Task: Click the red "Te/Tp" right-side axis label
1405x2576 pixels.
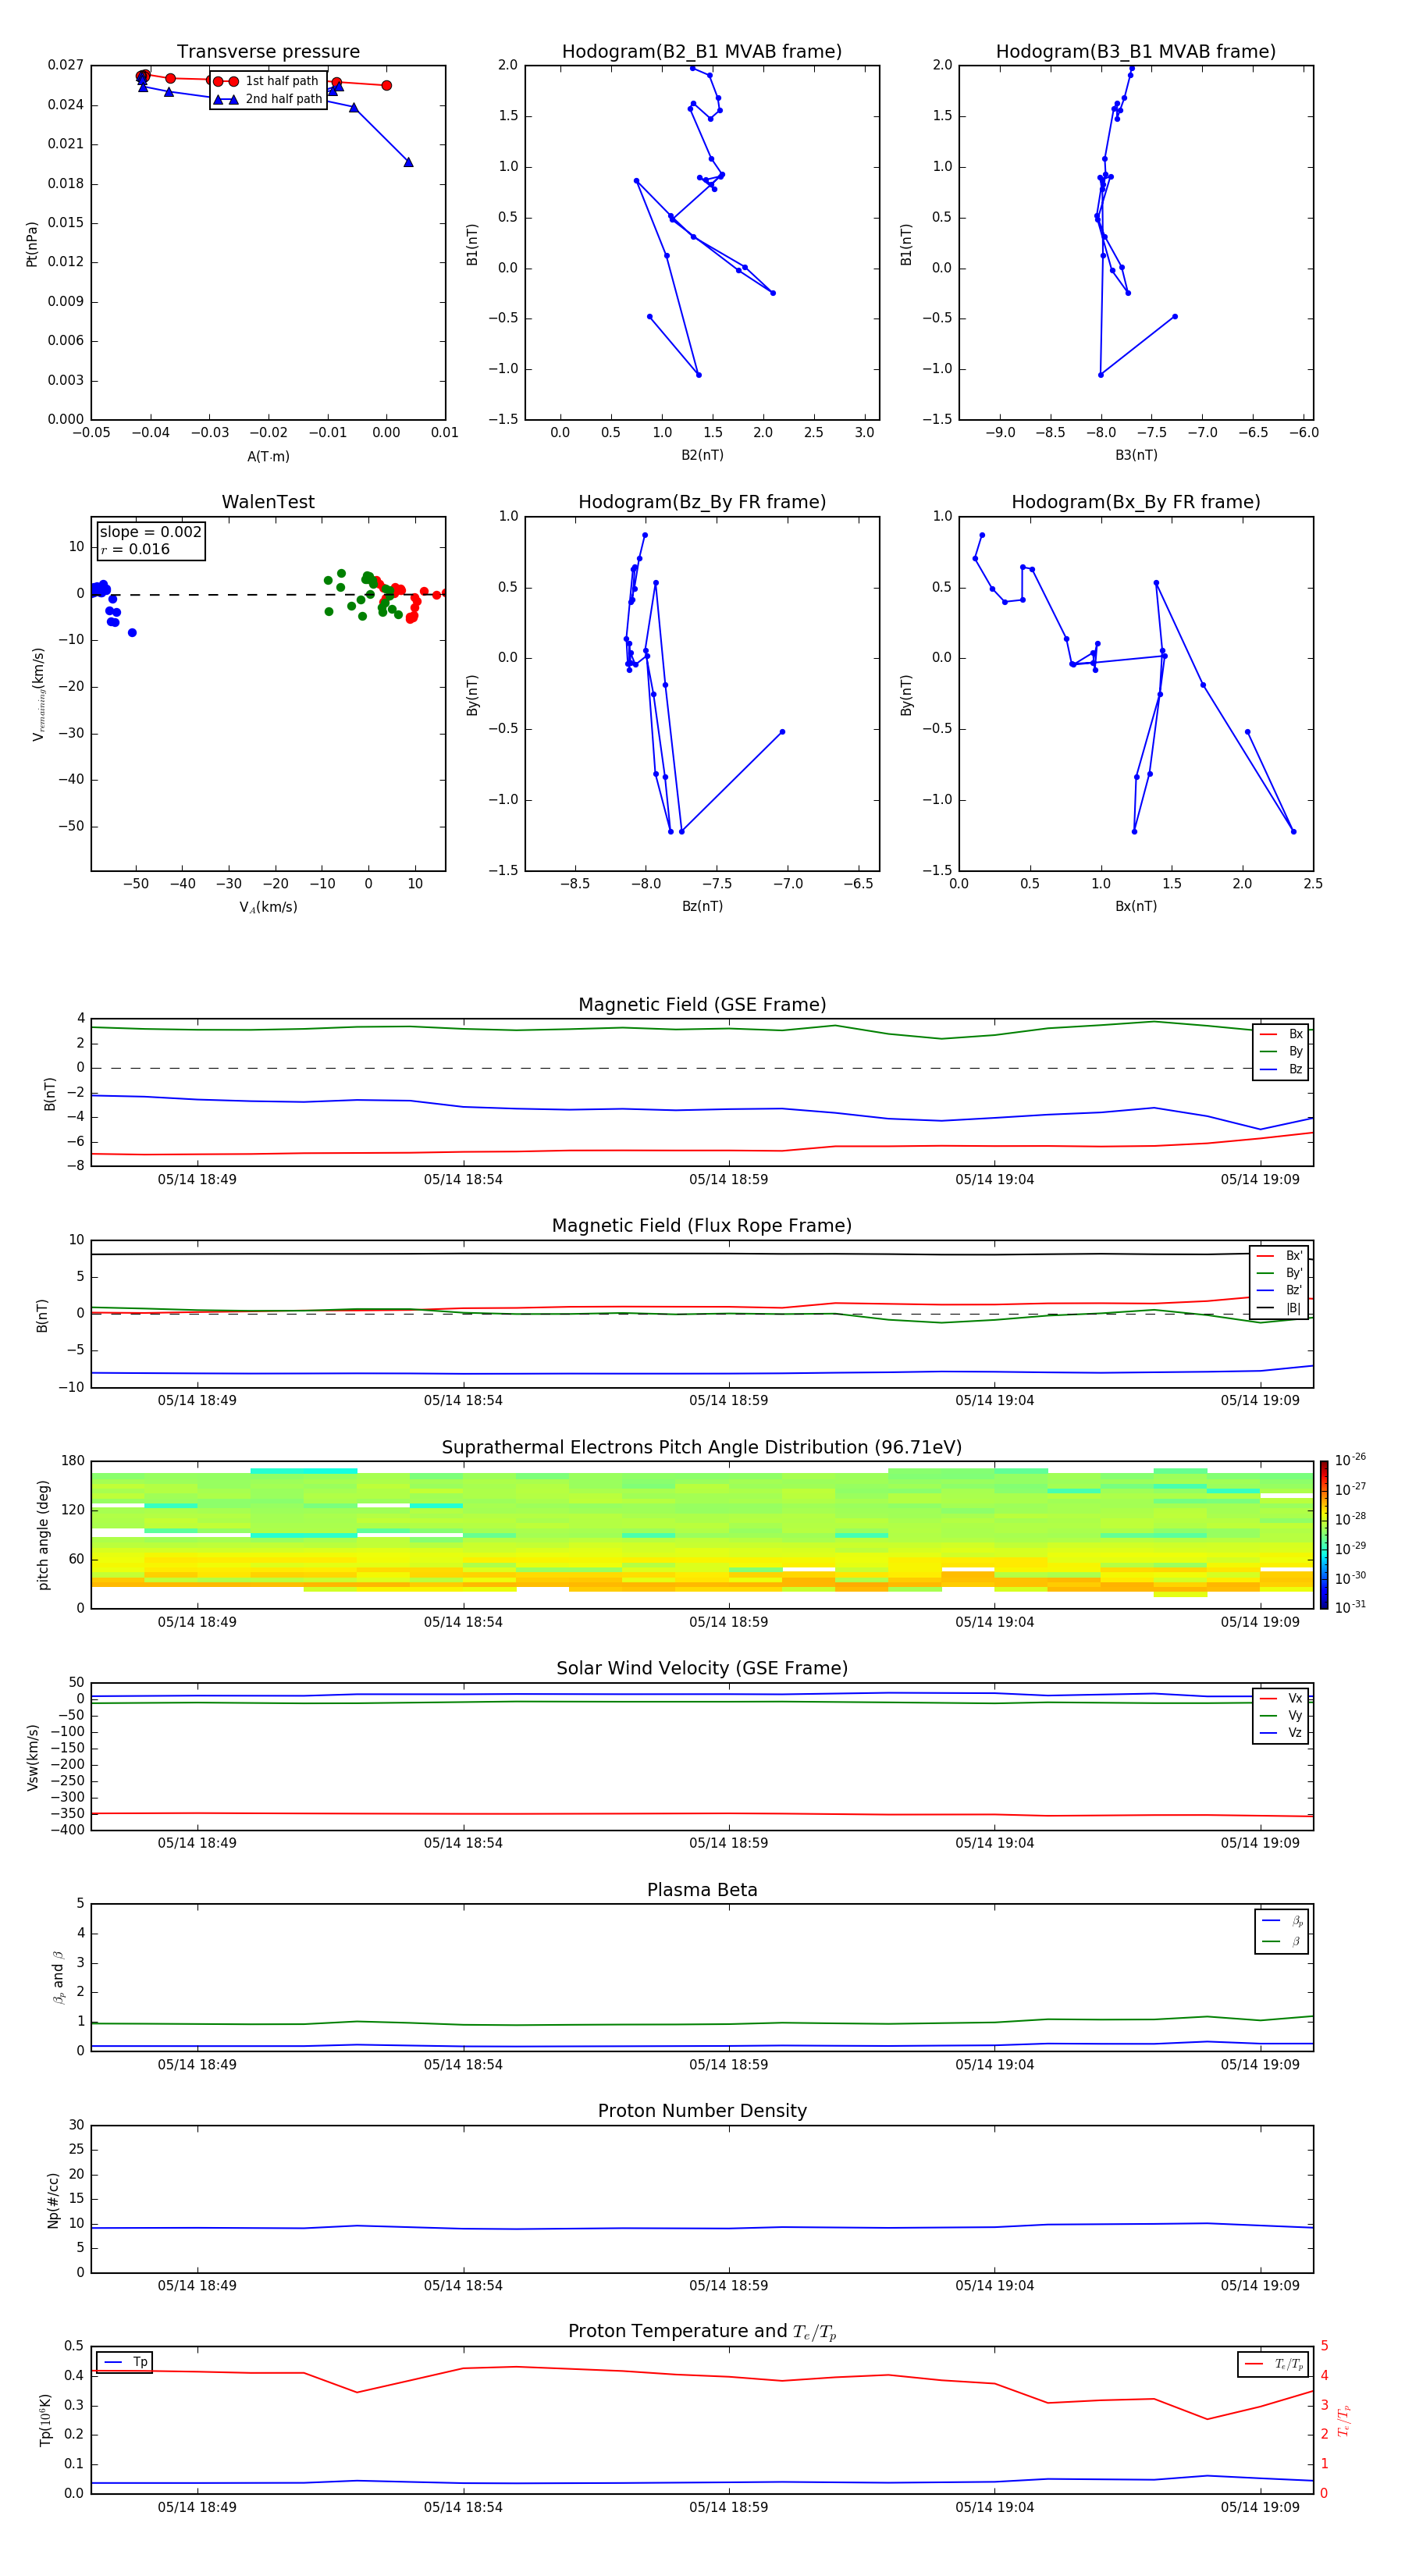Action: click(x=1343, y=2421)
